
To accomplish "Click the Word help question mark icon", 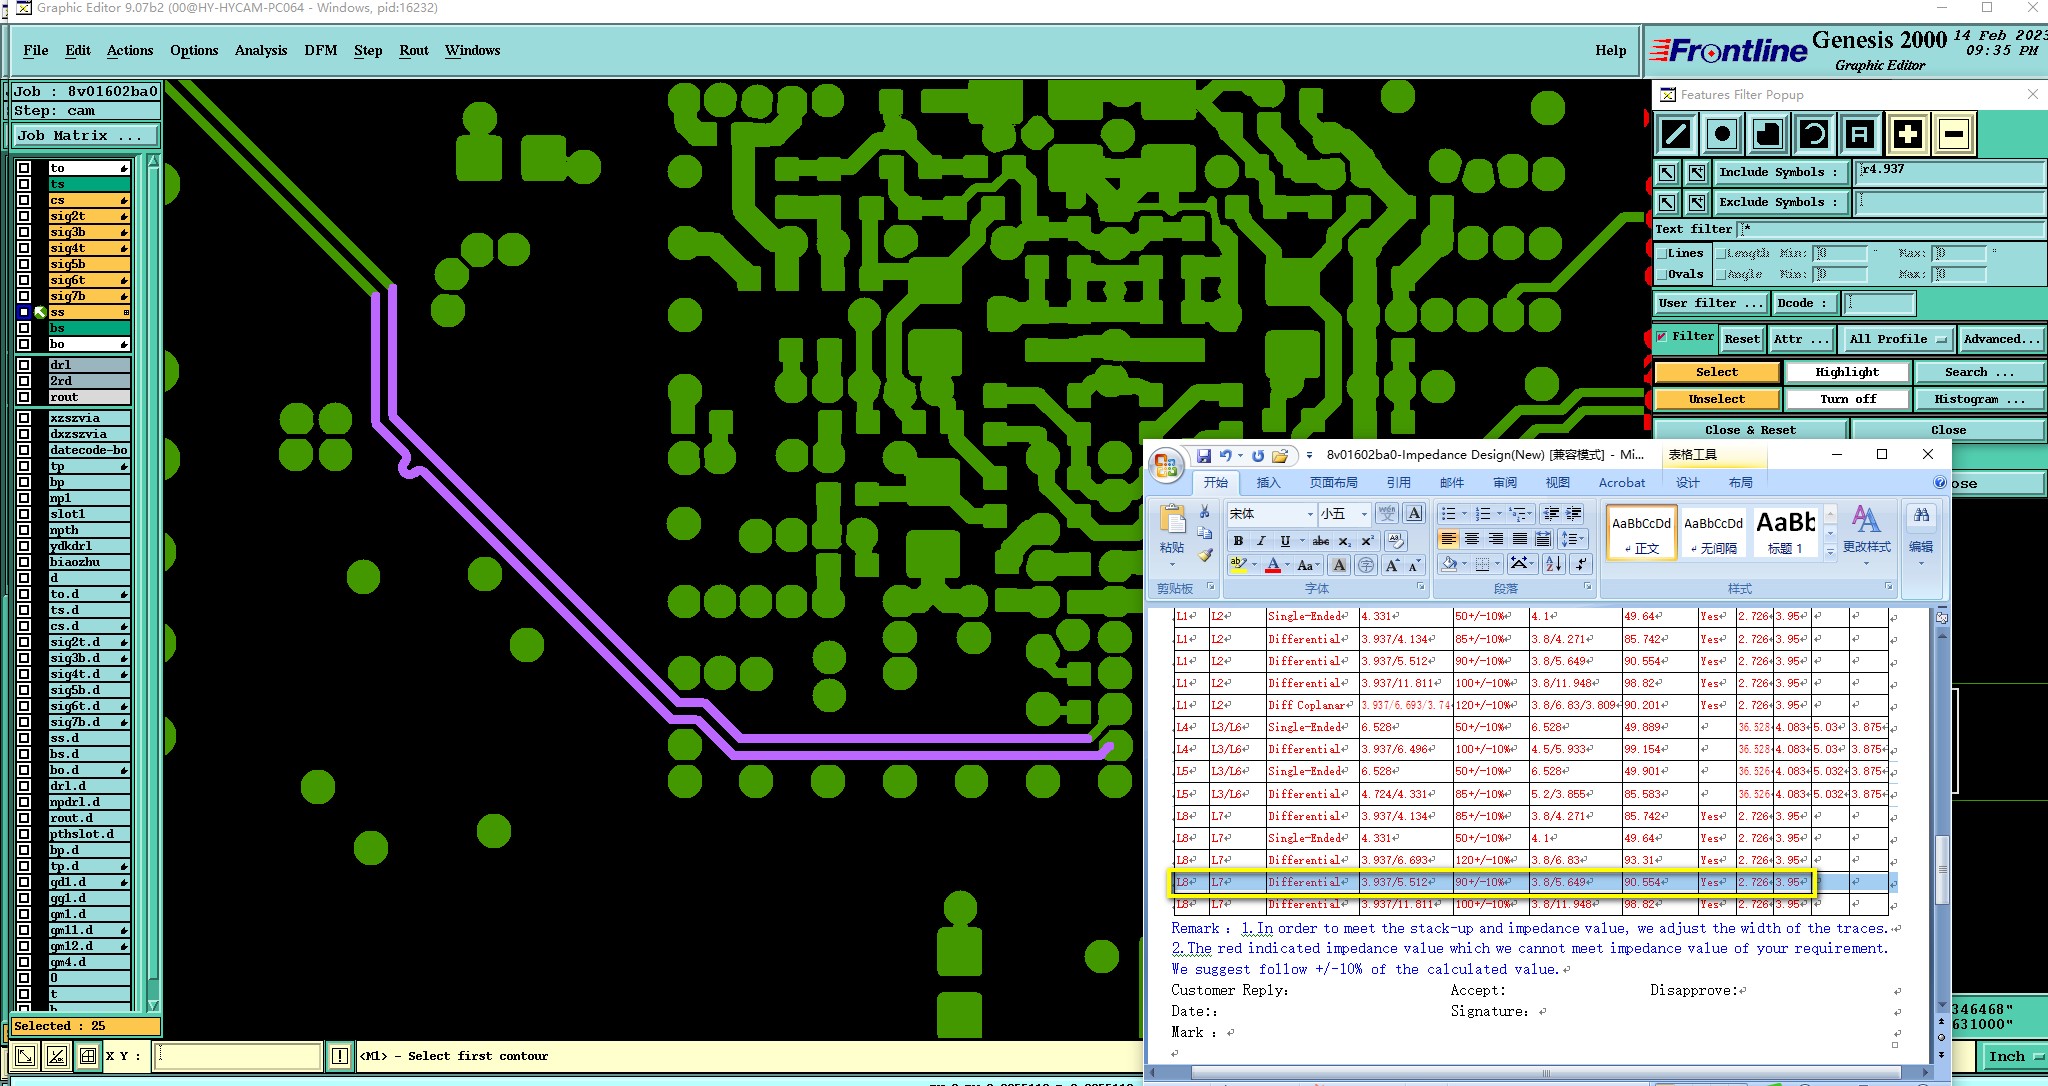I will (1940, 483).
